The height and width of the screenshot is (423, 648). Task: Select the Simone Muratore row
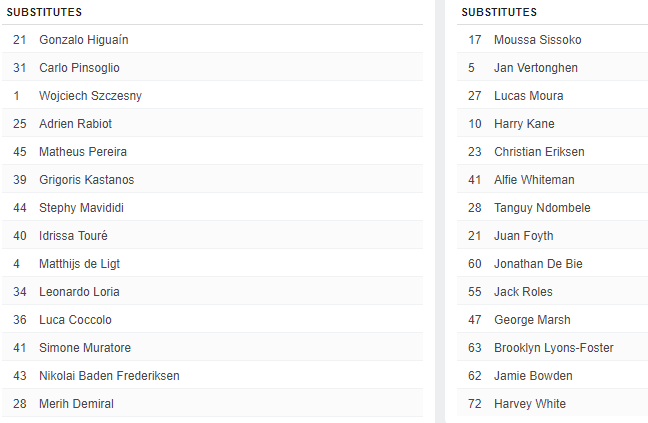(x=84, y=348)
